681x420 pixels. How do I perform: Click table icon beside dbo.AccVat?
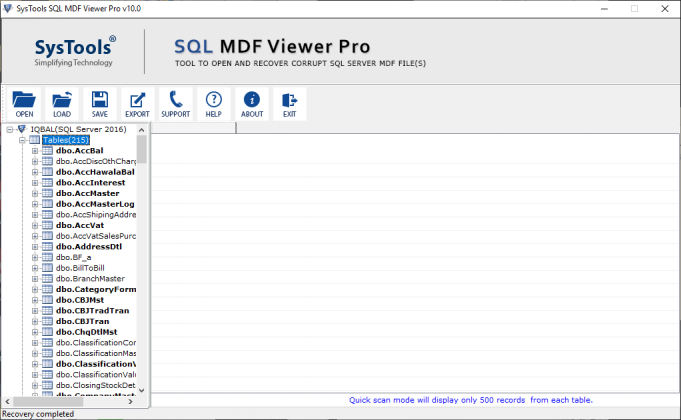click(x=47, y=225)
